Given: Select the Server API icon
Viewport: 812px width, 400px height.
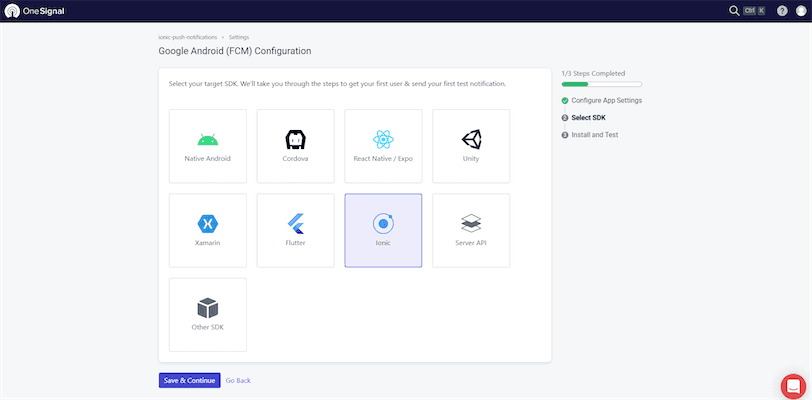Looking at the screenshot, I should tap(471, 224).
